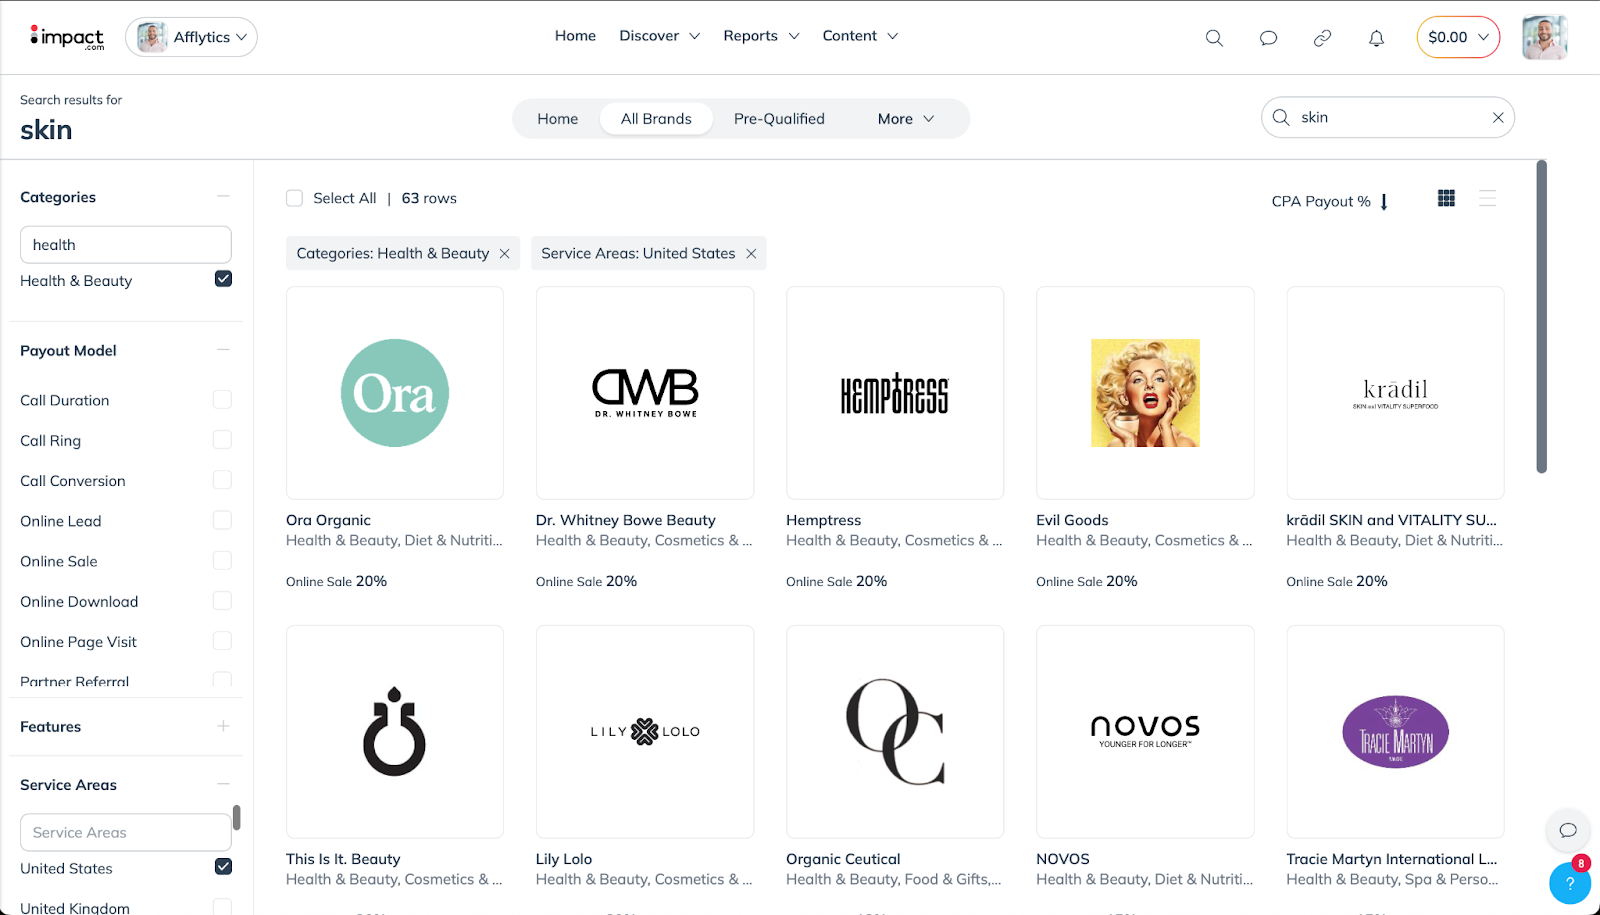1600x915 pixels.
Task: Collapse the Service Areas section
Action: pyautogui.click(x=223, y=784)
